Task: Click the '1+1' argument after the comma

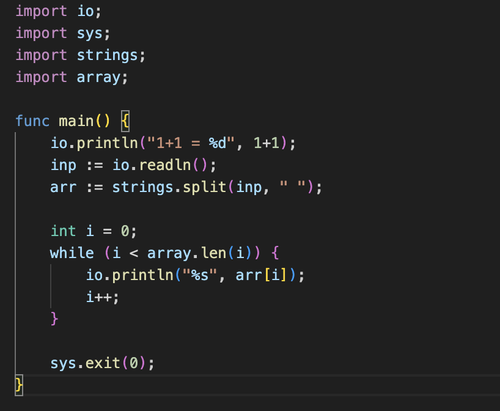Action: [266, 143]
